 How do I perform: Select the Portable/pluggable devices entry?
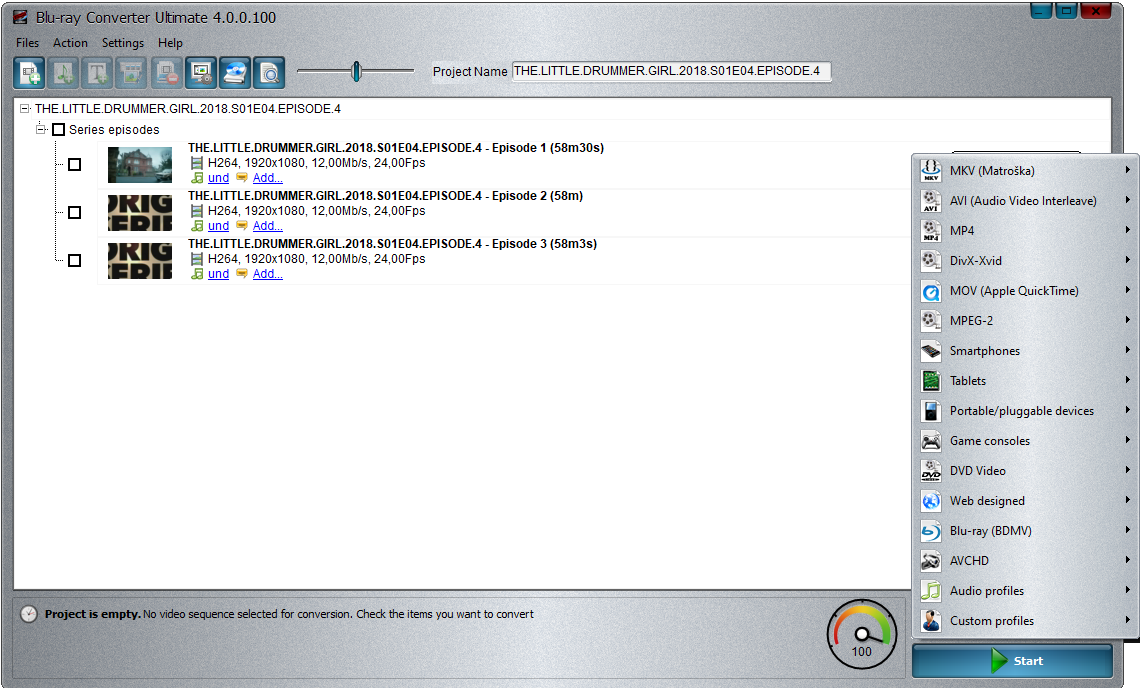1025,411
